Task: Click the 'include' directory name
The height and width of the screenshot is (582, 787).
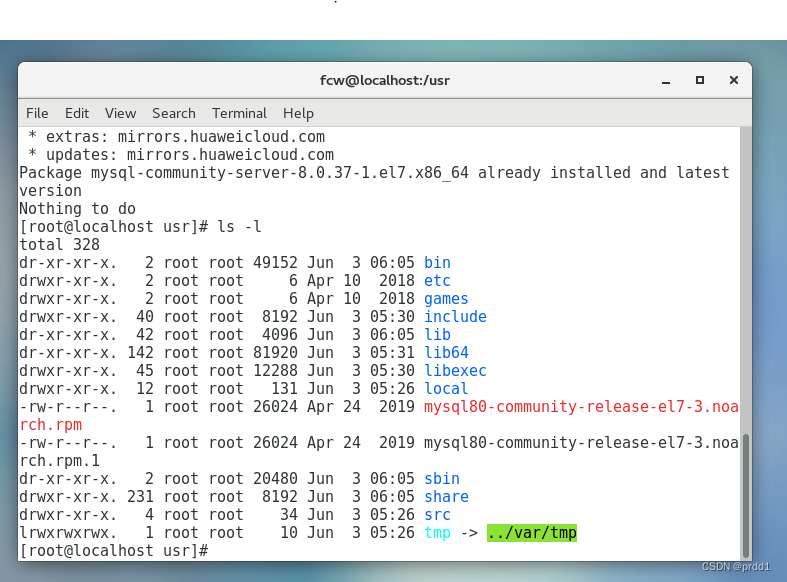Action: [455, 317]
